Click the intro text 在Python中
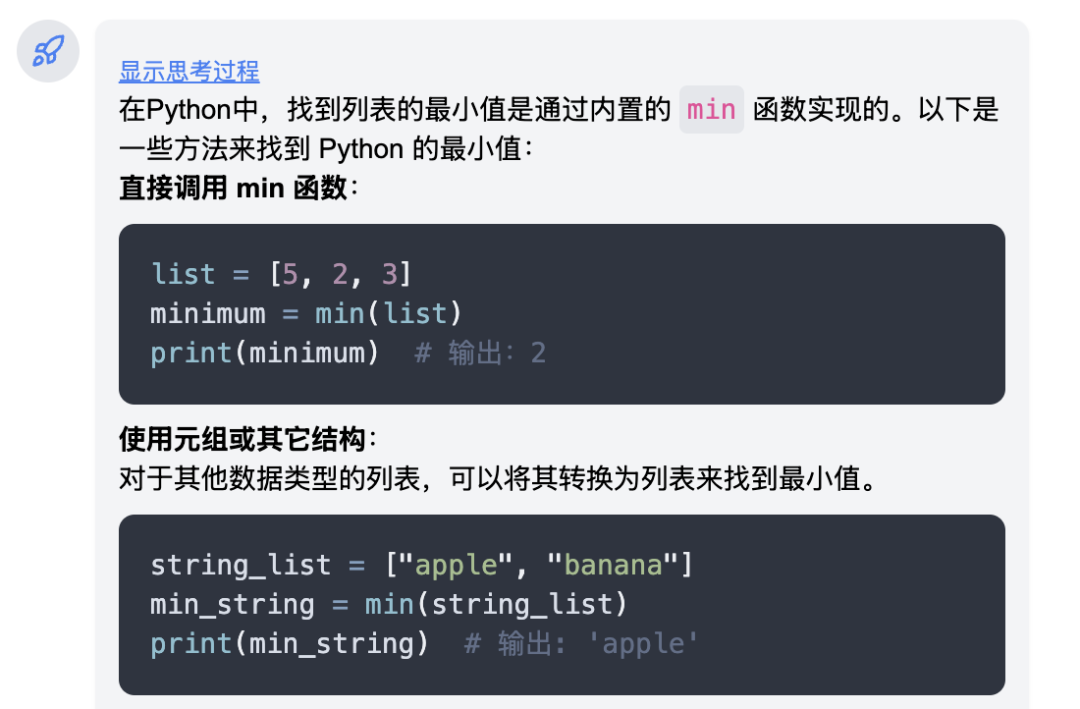This screenshot has height=709, width=1080. pos(188,110)
